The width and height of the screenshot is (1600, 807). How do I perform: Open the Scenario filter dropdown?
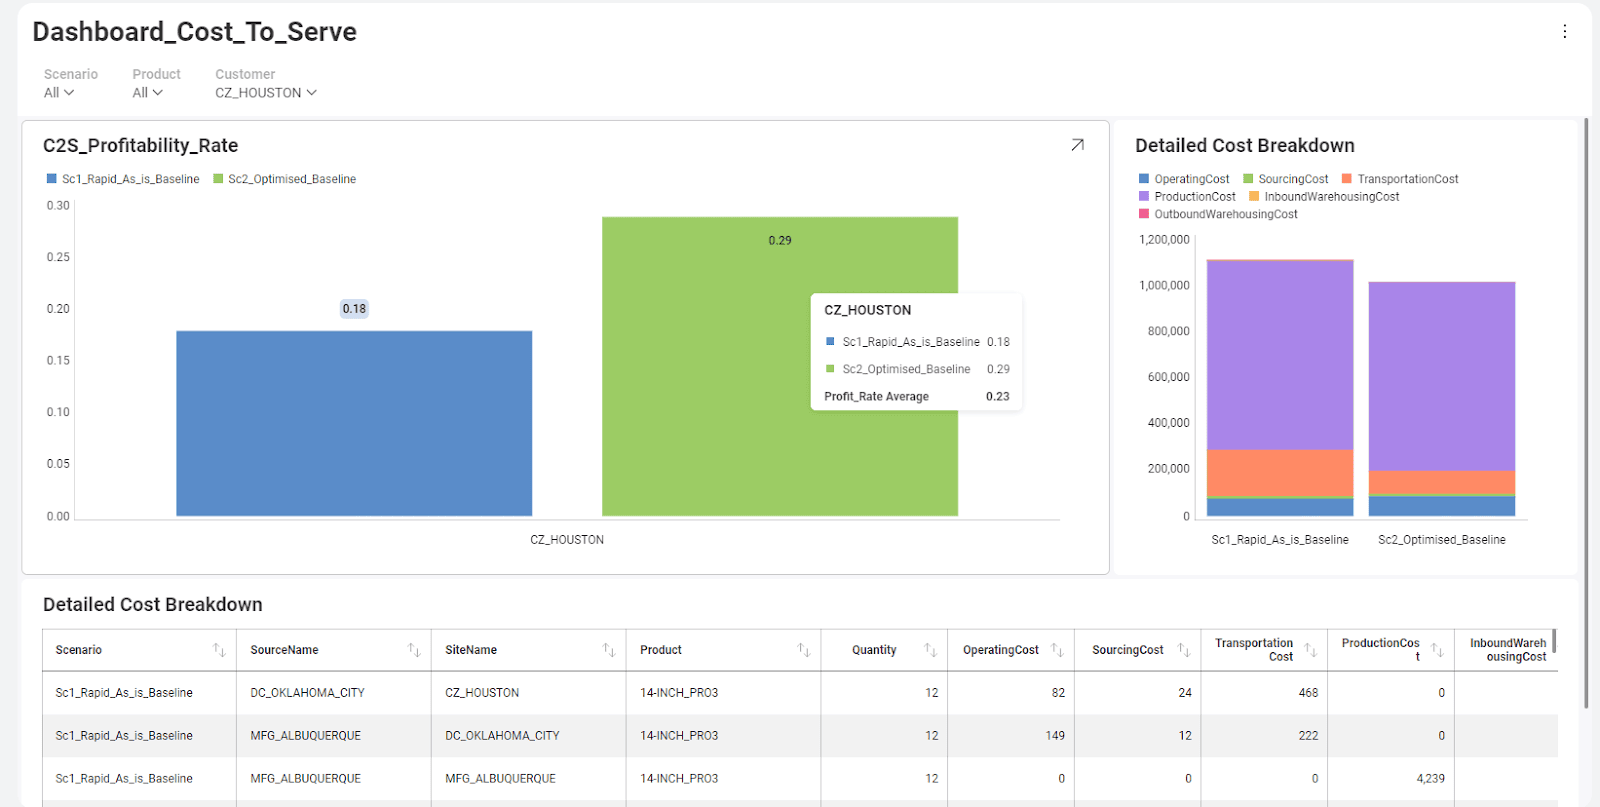59,93
